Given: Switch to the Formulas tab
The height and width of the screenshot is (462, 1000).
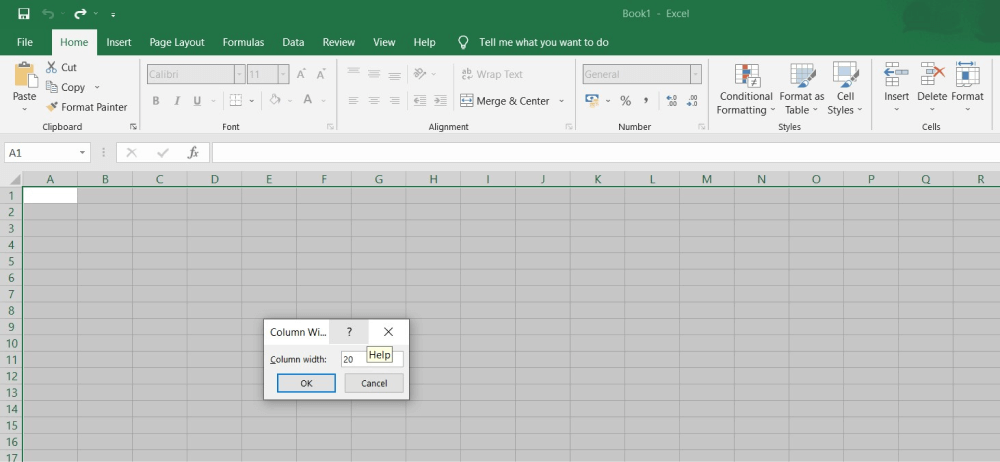Looking at the screenshot, I should (243, 42).
